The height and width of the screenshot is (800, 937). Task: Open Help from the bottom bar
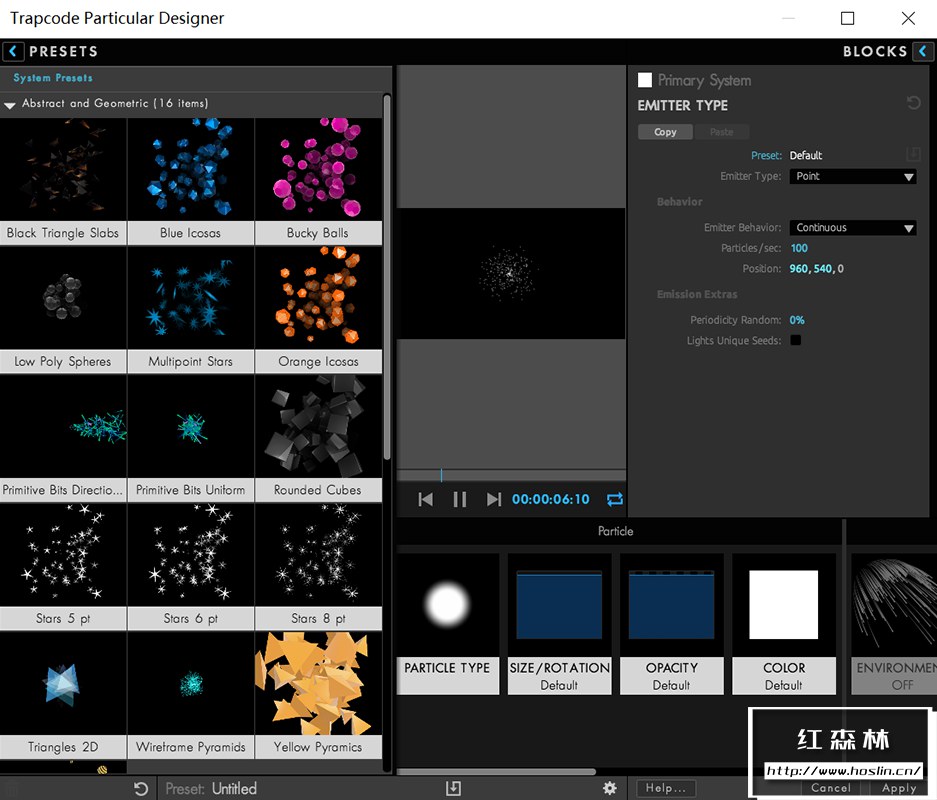tap(665, 788)
